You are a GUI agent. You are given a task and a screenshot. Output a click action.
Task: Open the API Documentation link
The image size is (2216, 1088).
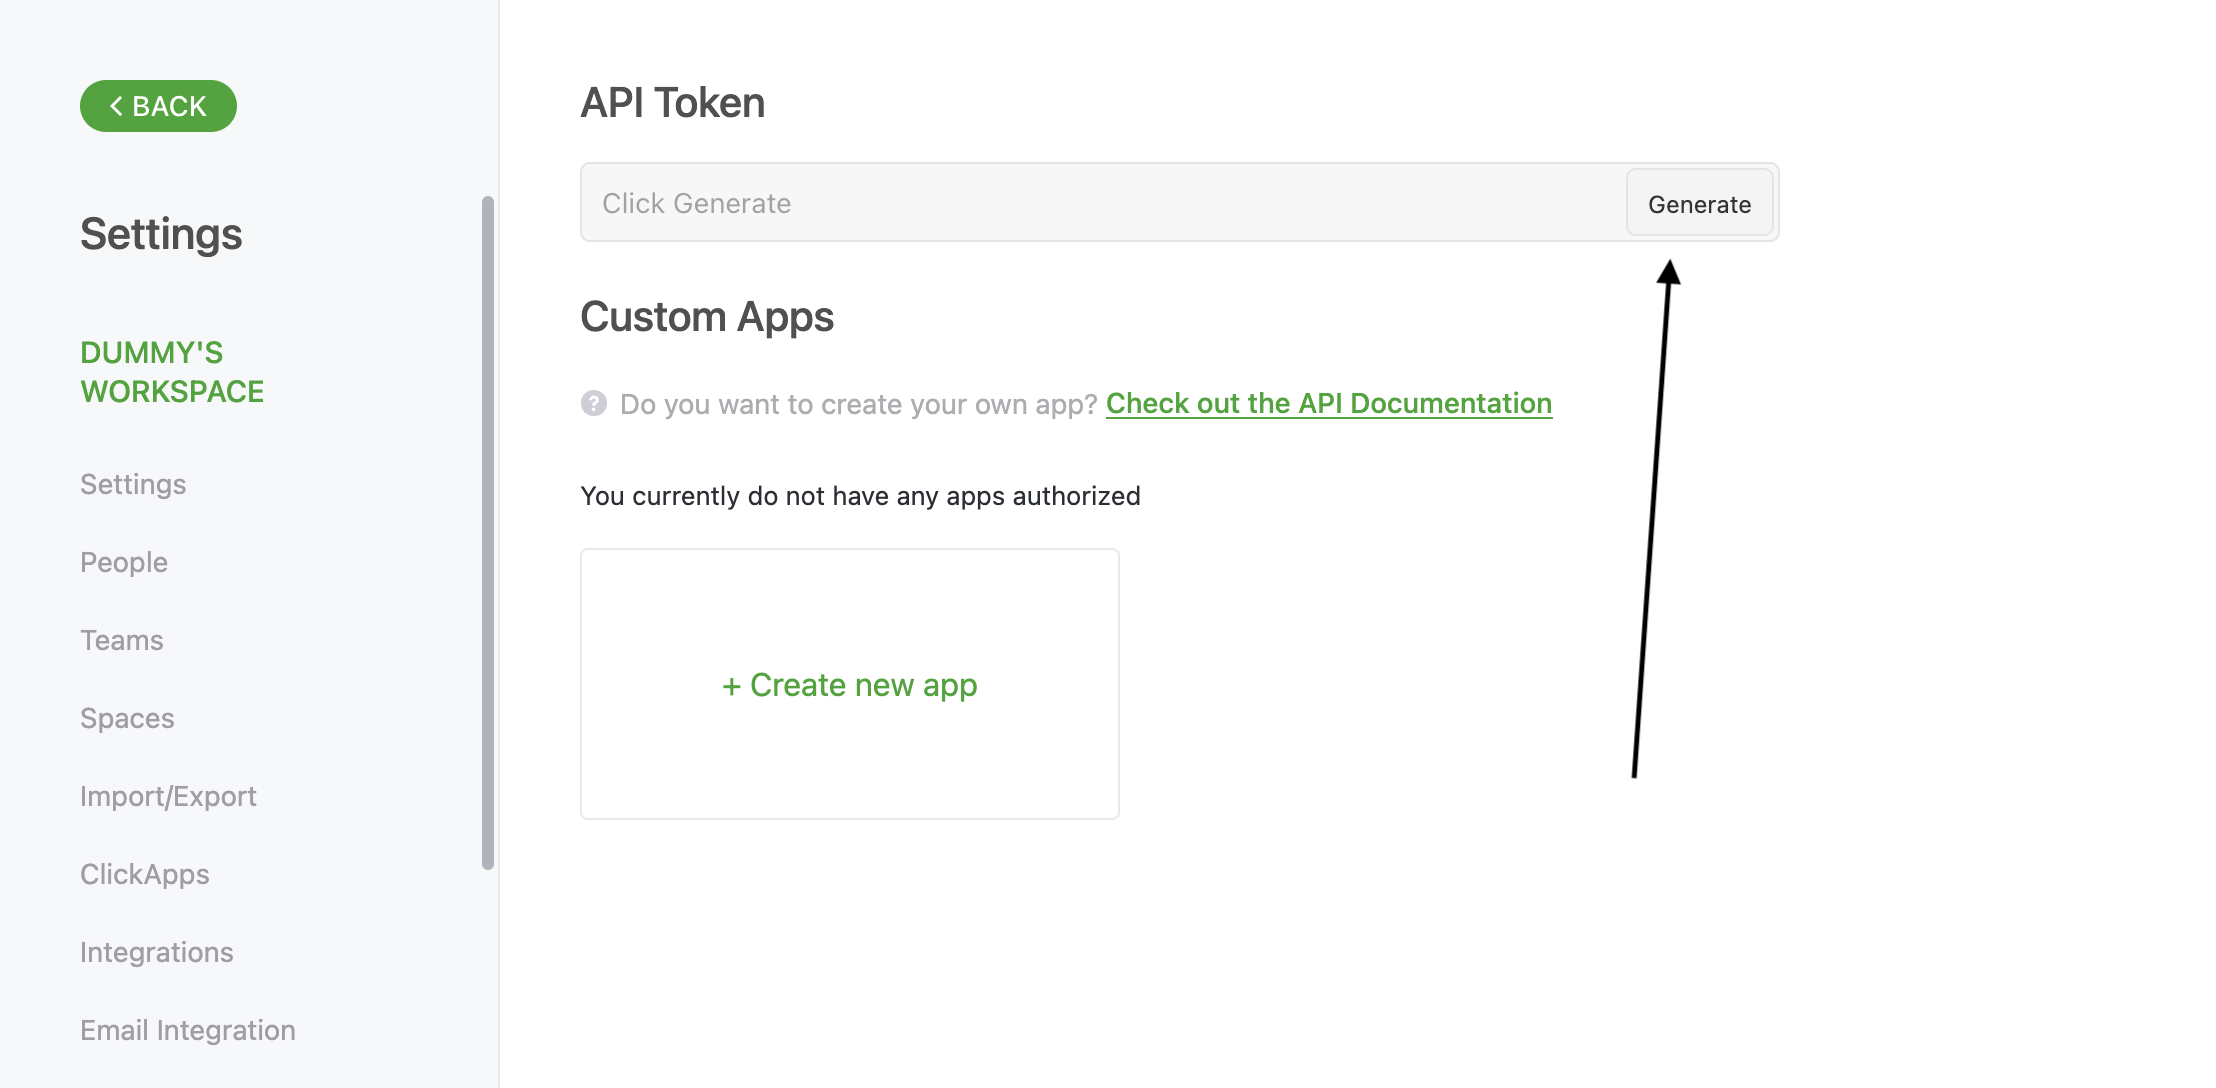(x=1328, y=403)
